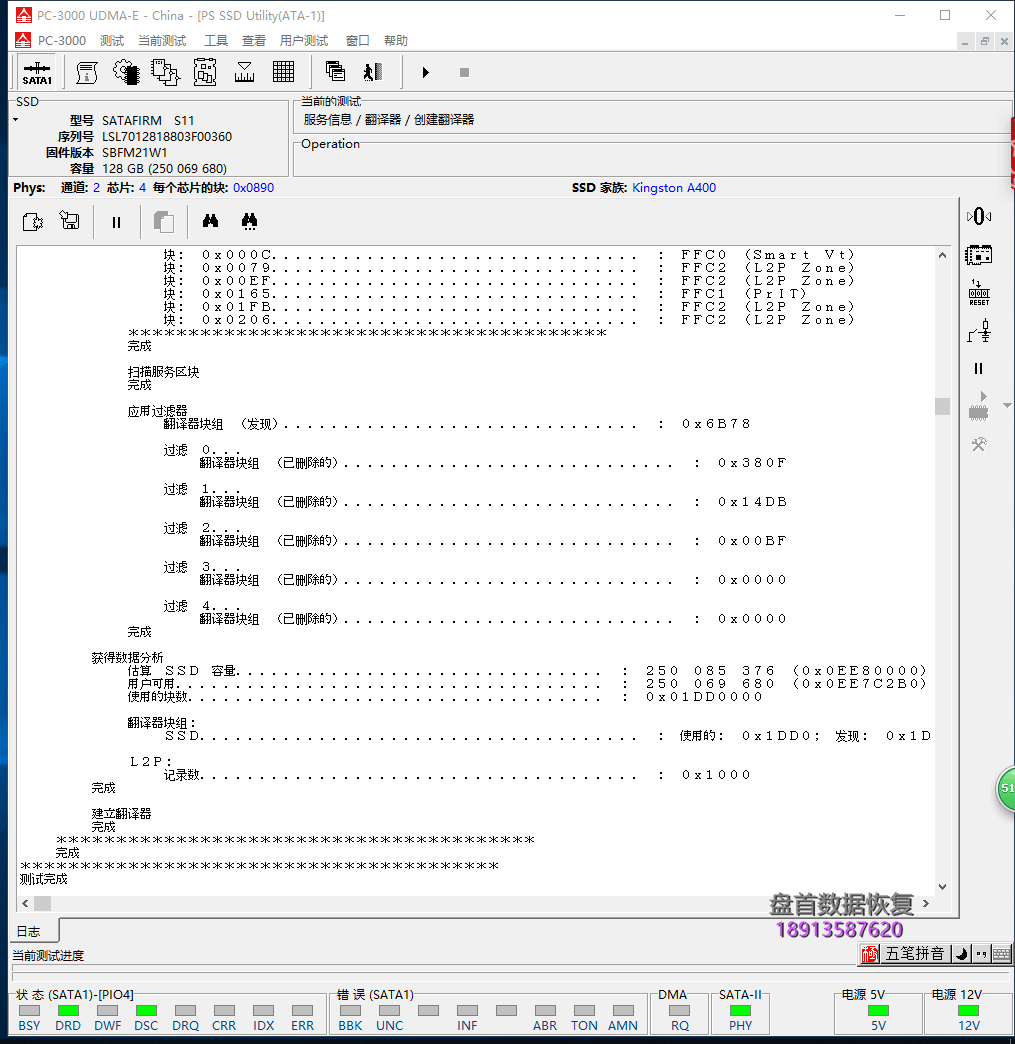Click the exit door toolbar icon

tap(373, 72)
